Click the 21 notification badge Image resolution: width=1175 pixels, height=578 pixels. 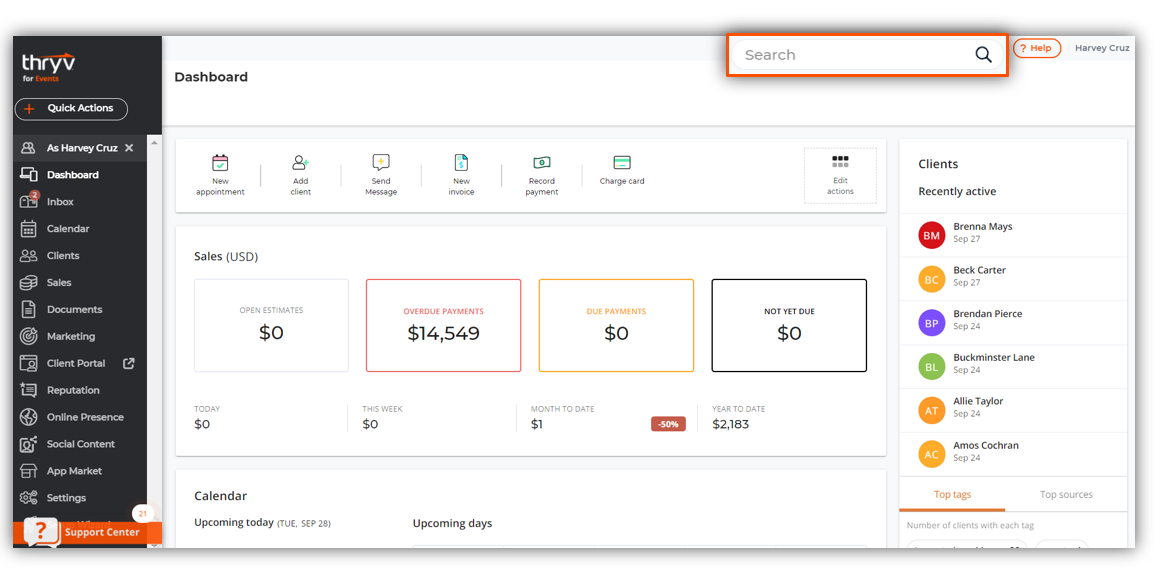142,514
